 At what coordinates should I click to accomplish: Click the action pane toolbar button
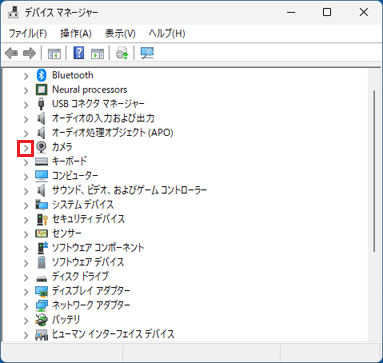[x=98, y=53]
